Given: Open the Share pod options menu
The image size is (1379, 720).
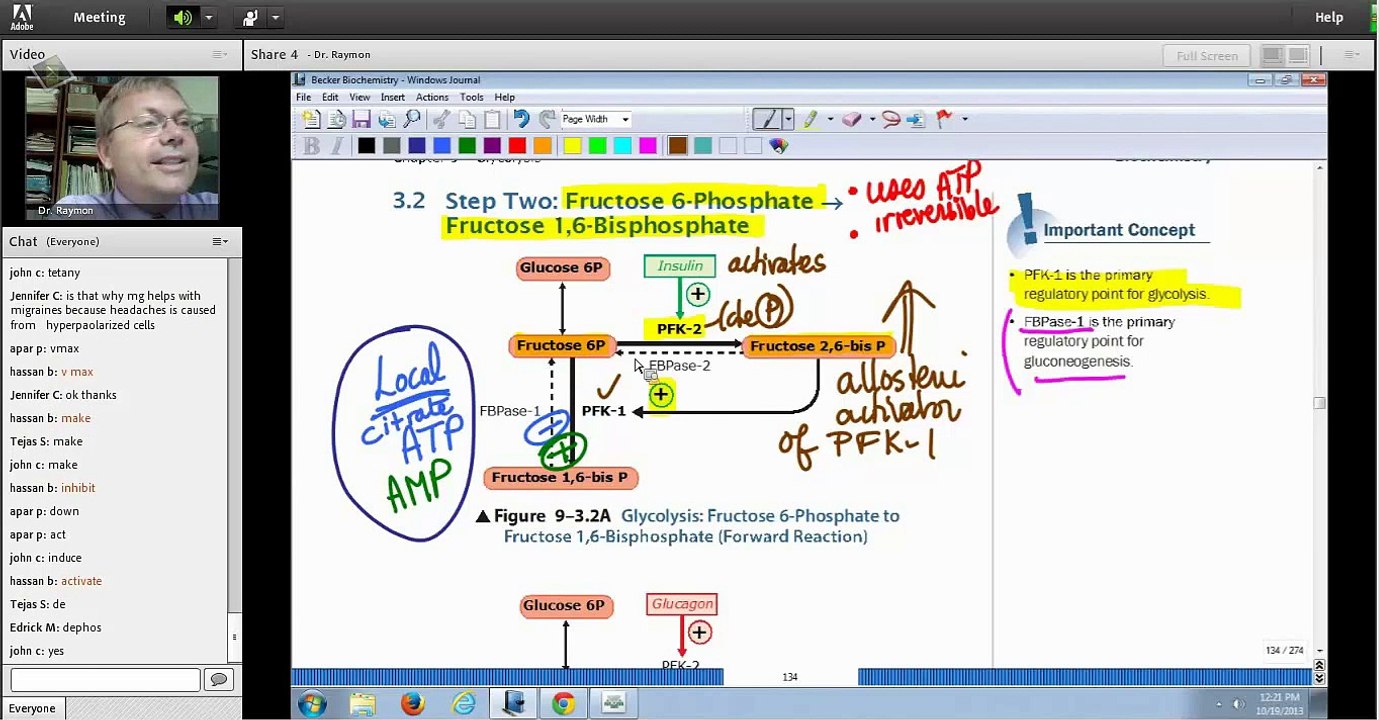Looking at the screenshot, I should tap(1351, 55).
